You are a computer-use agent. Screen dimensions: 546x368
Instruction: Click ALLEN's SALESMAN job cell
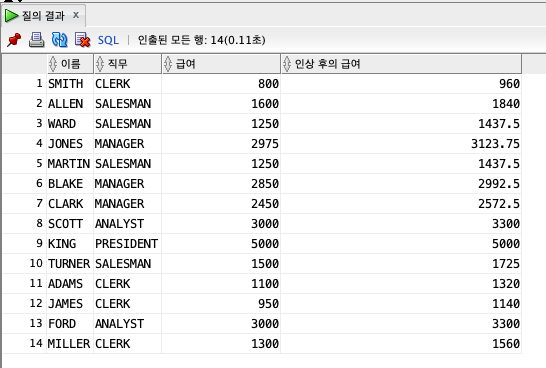pos(128,104)
